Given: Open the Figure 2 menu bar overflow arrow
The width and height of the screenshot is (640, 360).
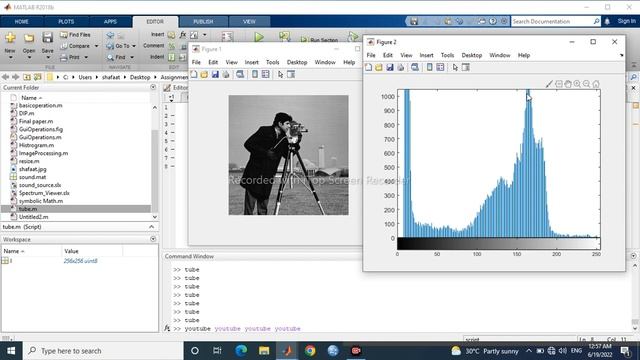Looking at the screenshot, I should [621, 56].
